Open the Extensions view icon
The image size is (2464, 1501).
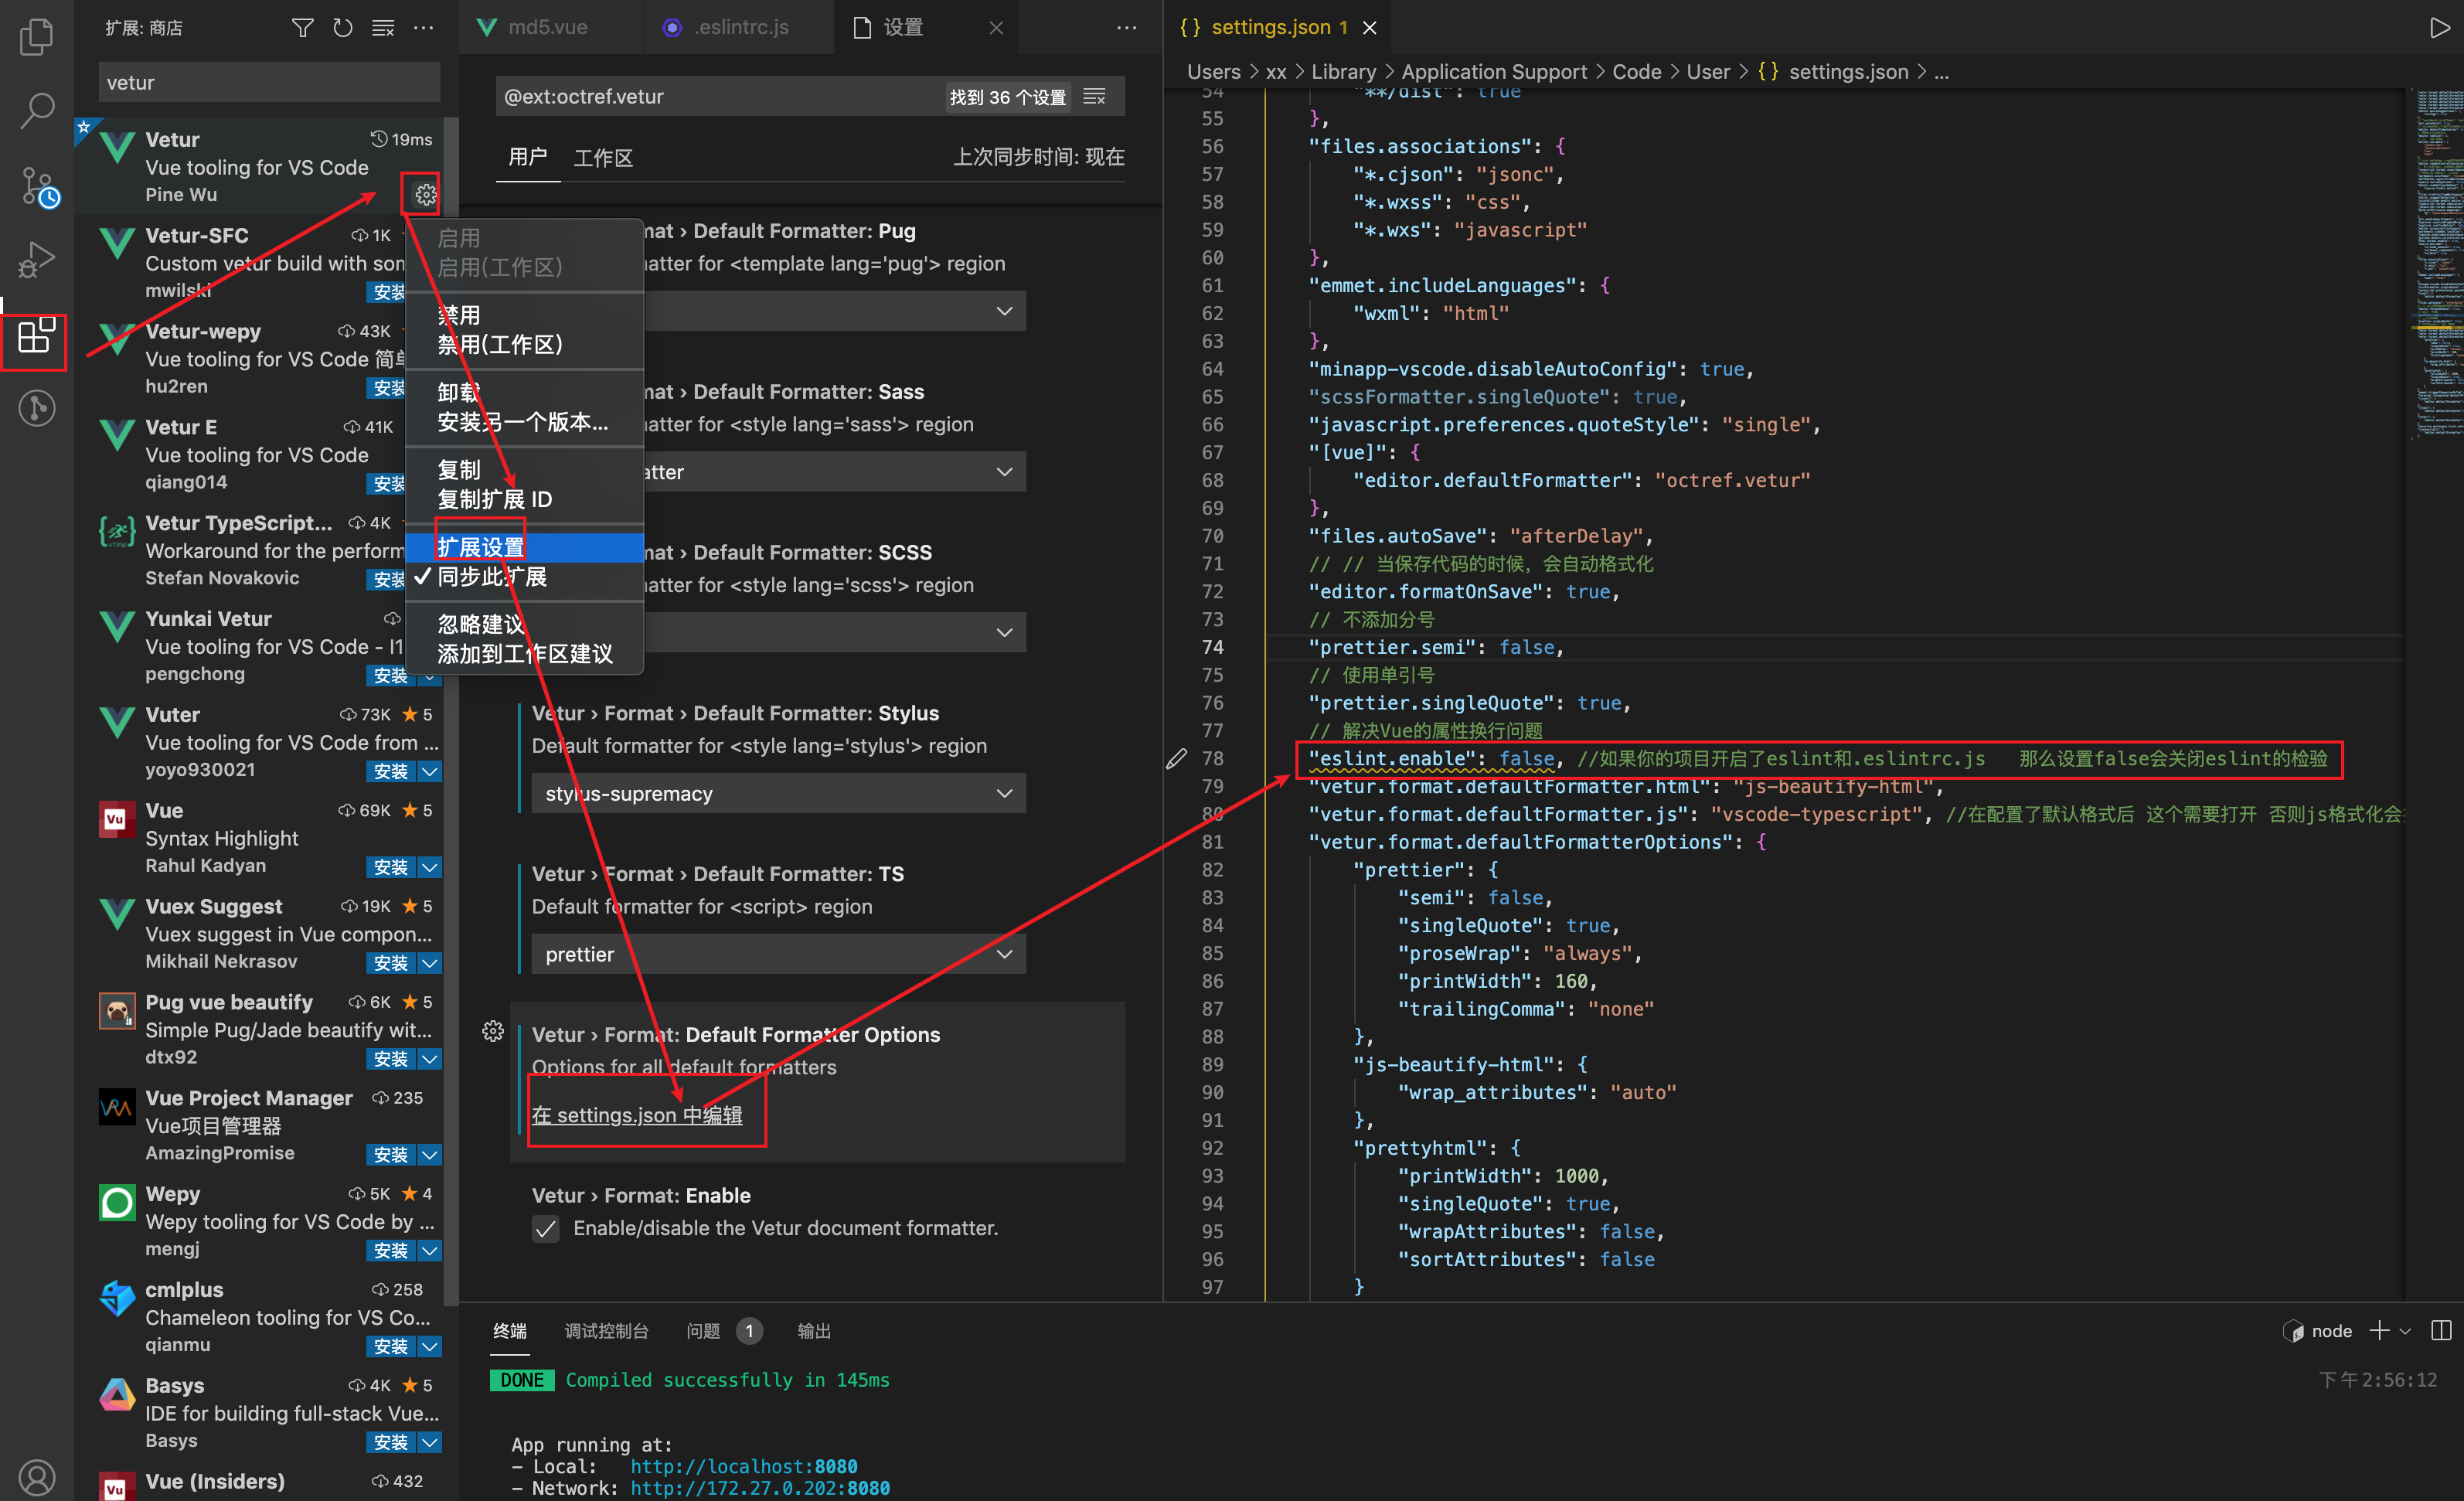pyautogui.click(x=37, y=335)
